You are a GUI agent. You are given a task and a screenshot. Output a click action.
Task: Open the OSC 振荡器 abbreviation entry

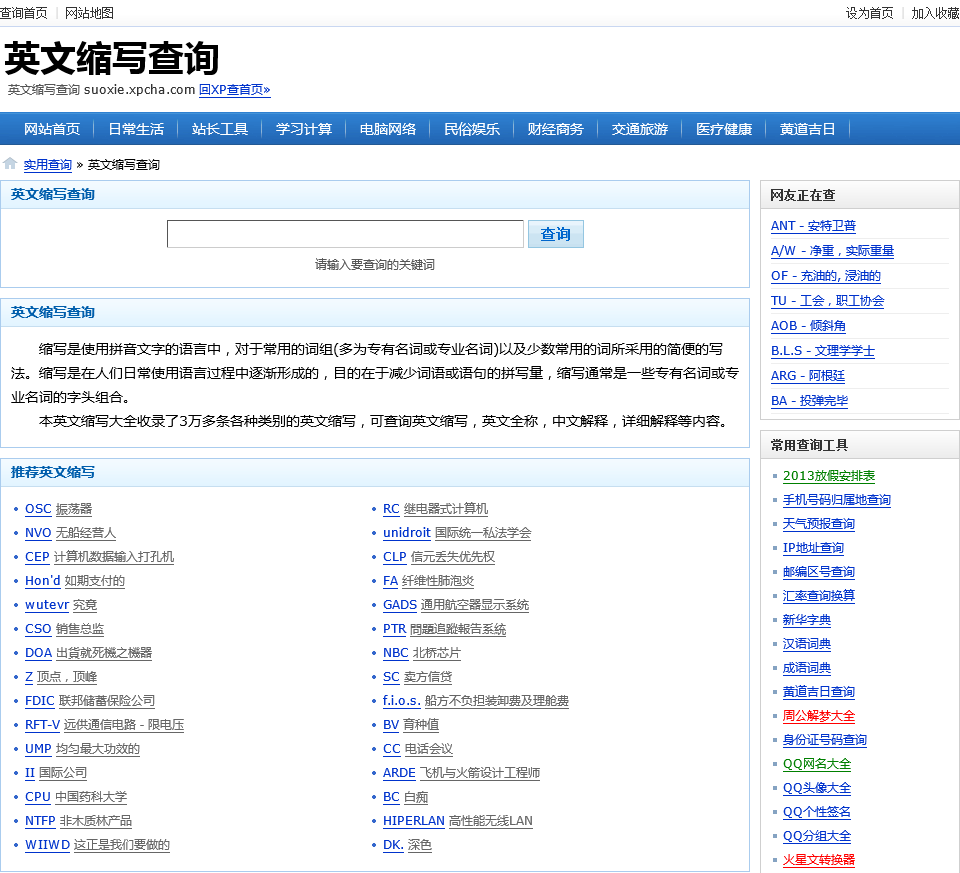(38, 509)
